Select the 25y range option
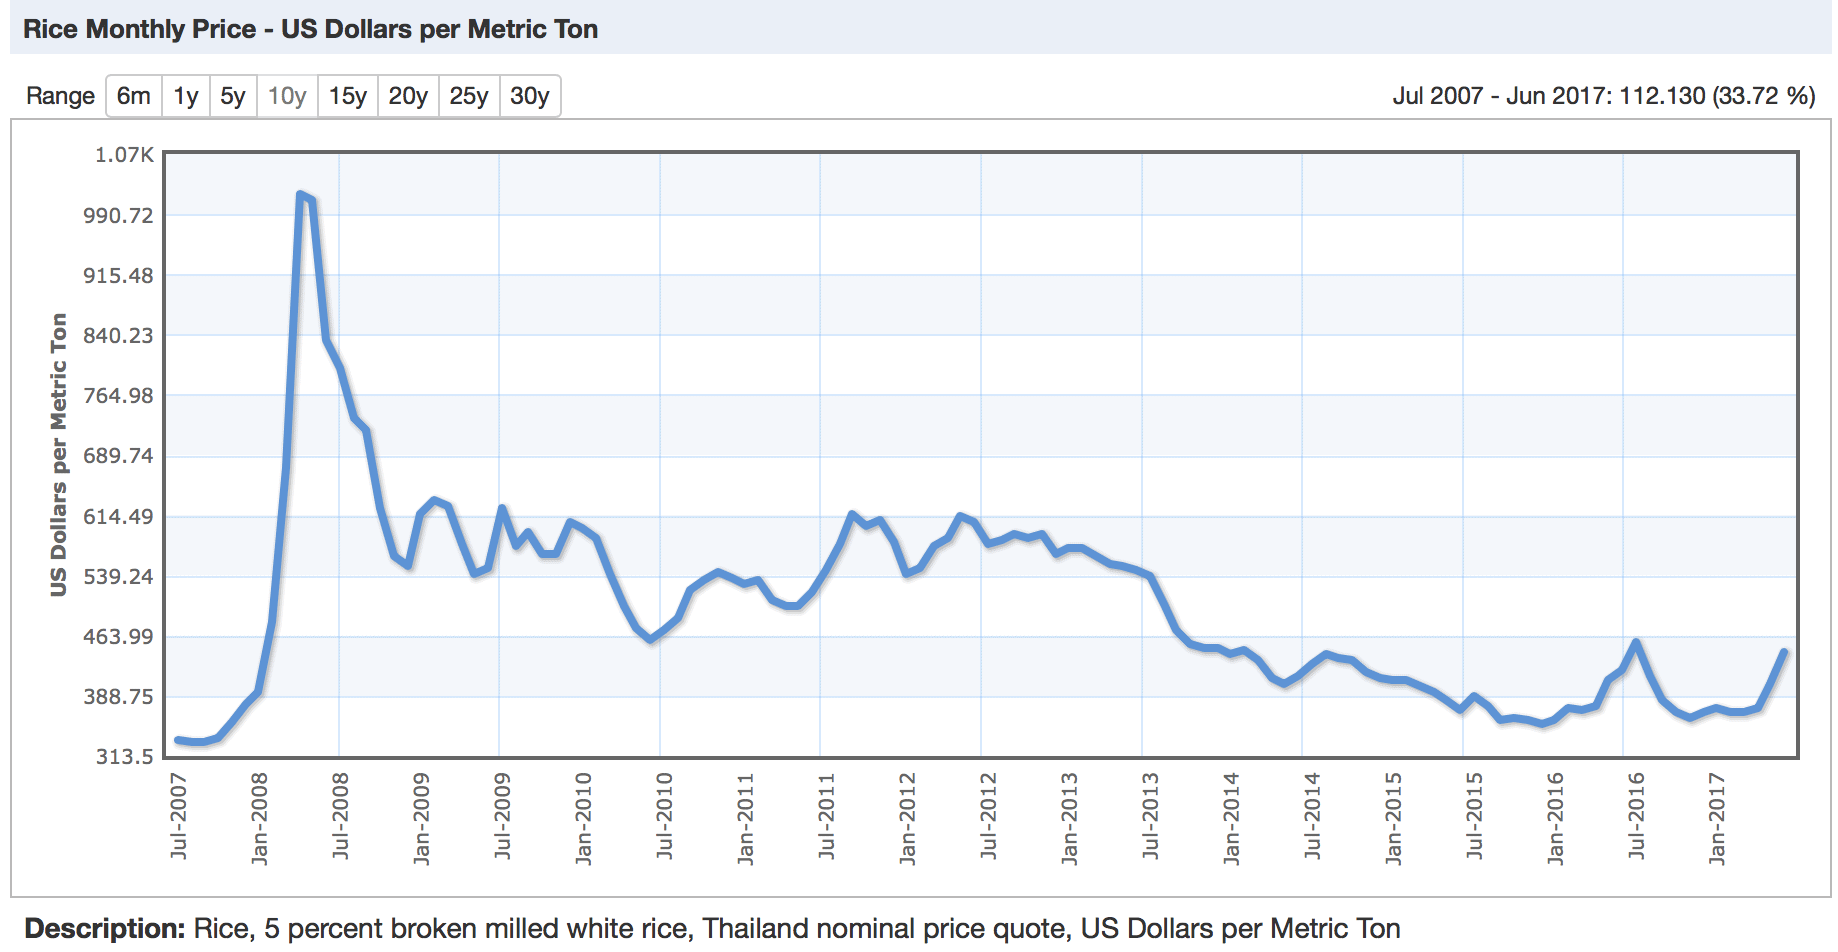 coord(468,96)
